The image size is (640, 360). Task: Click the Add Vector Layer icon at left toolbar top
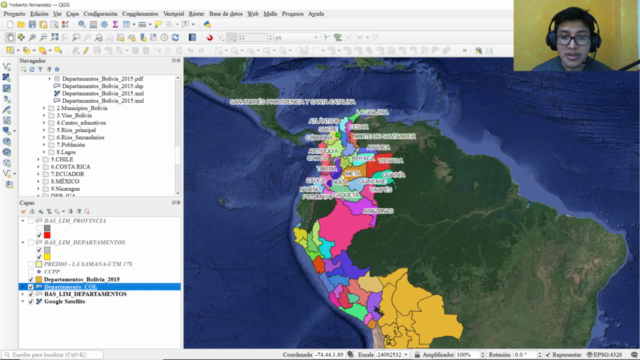point(7,66)
